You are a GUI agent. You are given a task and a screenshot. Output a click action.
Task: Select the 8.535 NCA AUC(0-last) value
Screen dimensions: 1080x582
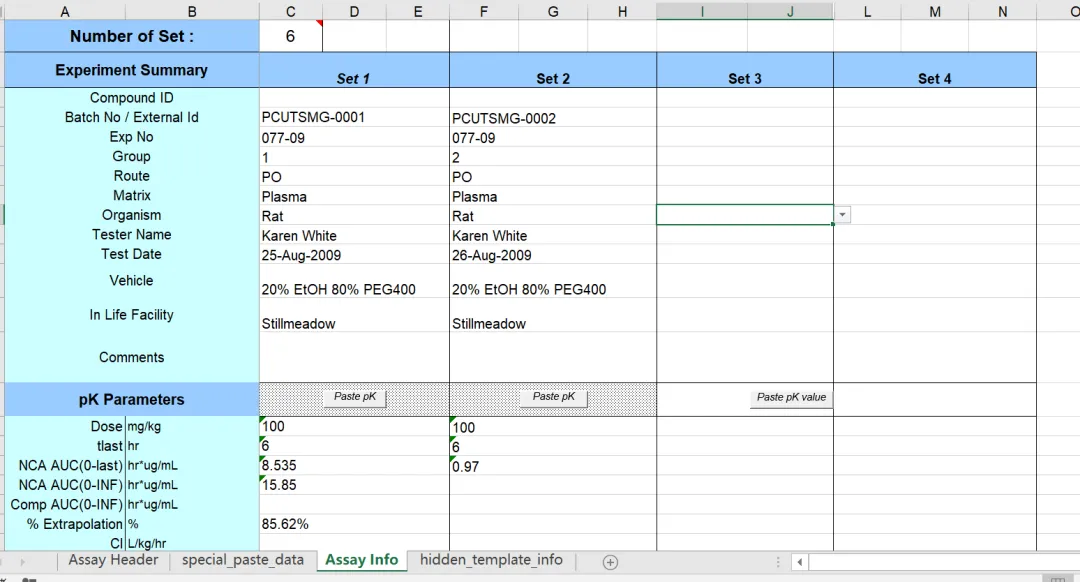(x=354, y=466)
